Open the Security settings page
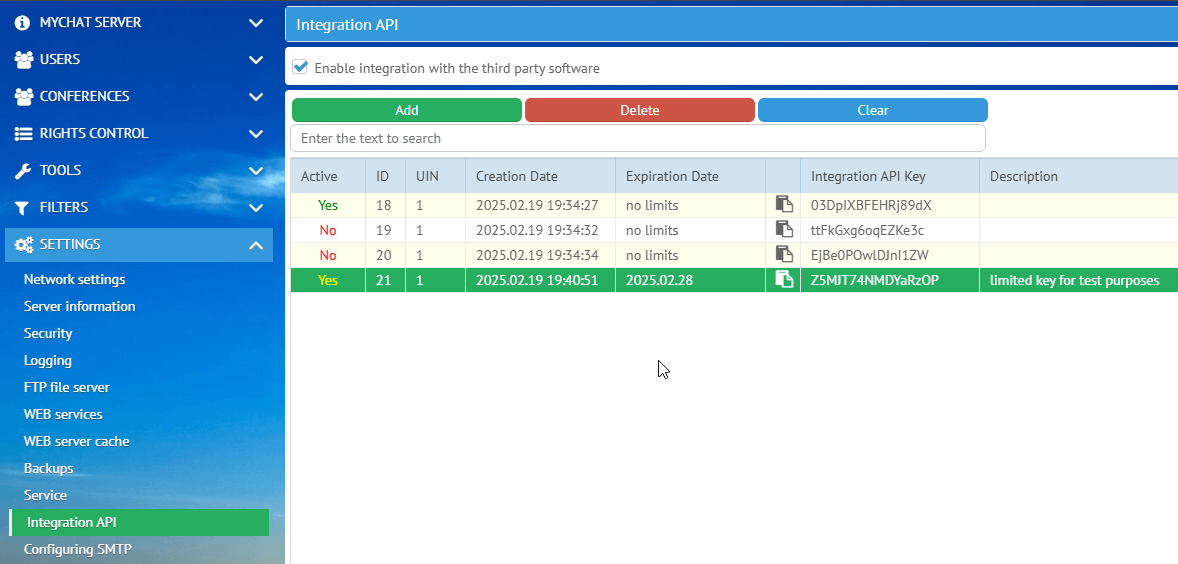 coord(48,333)
